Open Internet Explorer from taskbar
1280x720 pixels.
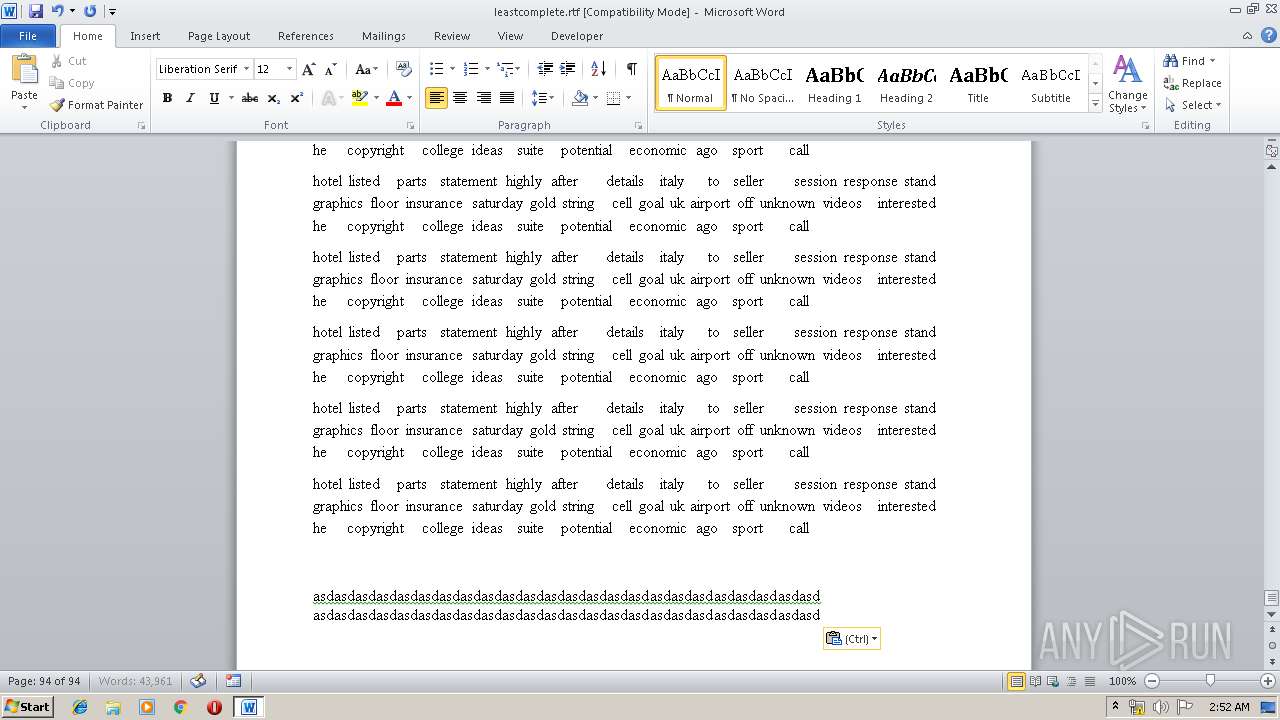80,707
